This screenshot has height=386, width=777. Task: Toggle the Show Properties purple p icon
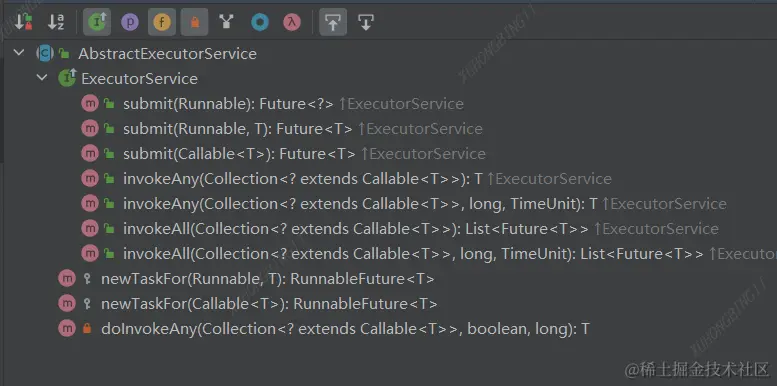[130, 22]
